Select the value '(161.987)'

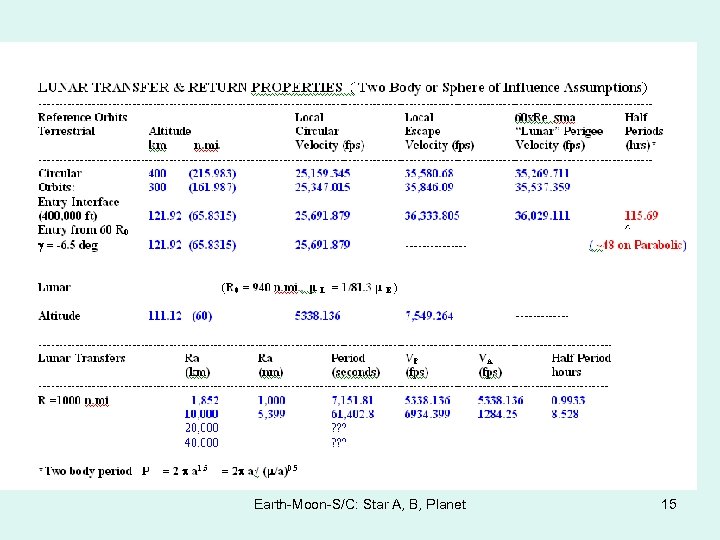[212, 187]
